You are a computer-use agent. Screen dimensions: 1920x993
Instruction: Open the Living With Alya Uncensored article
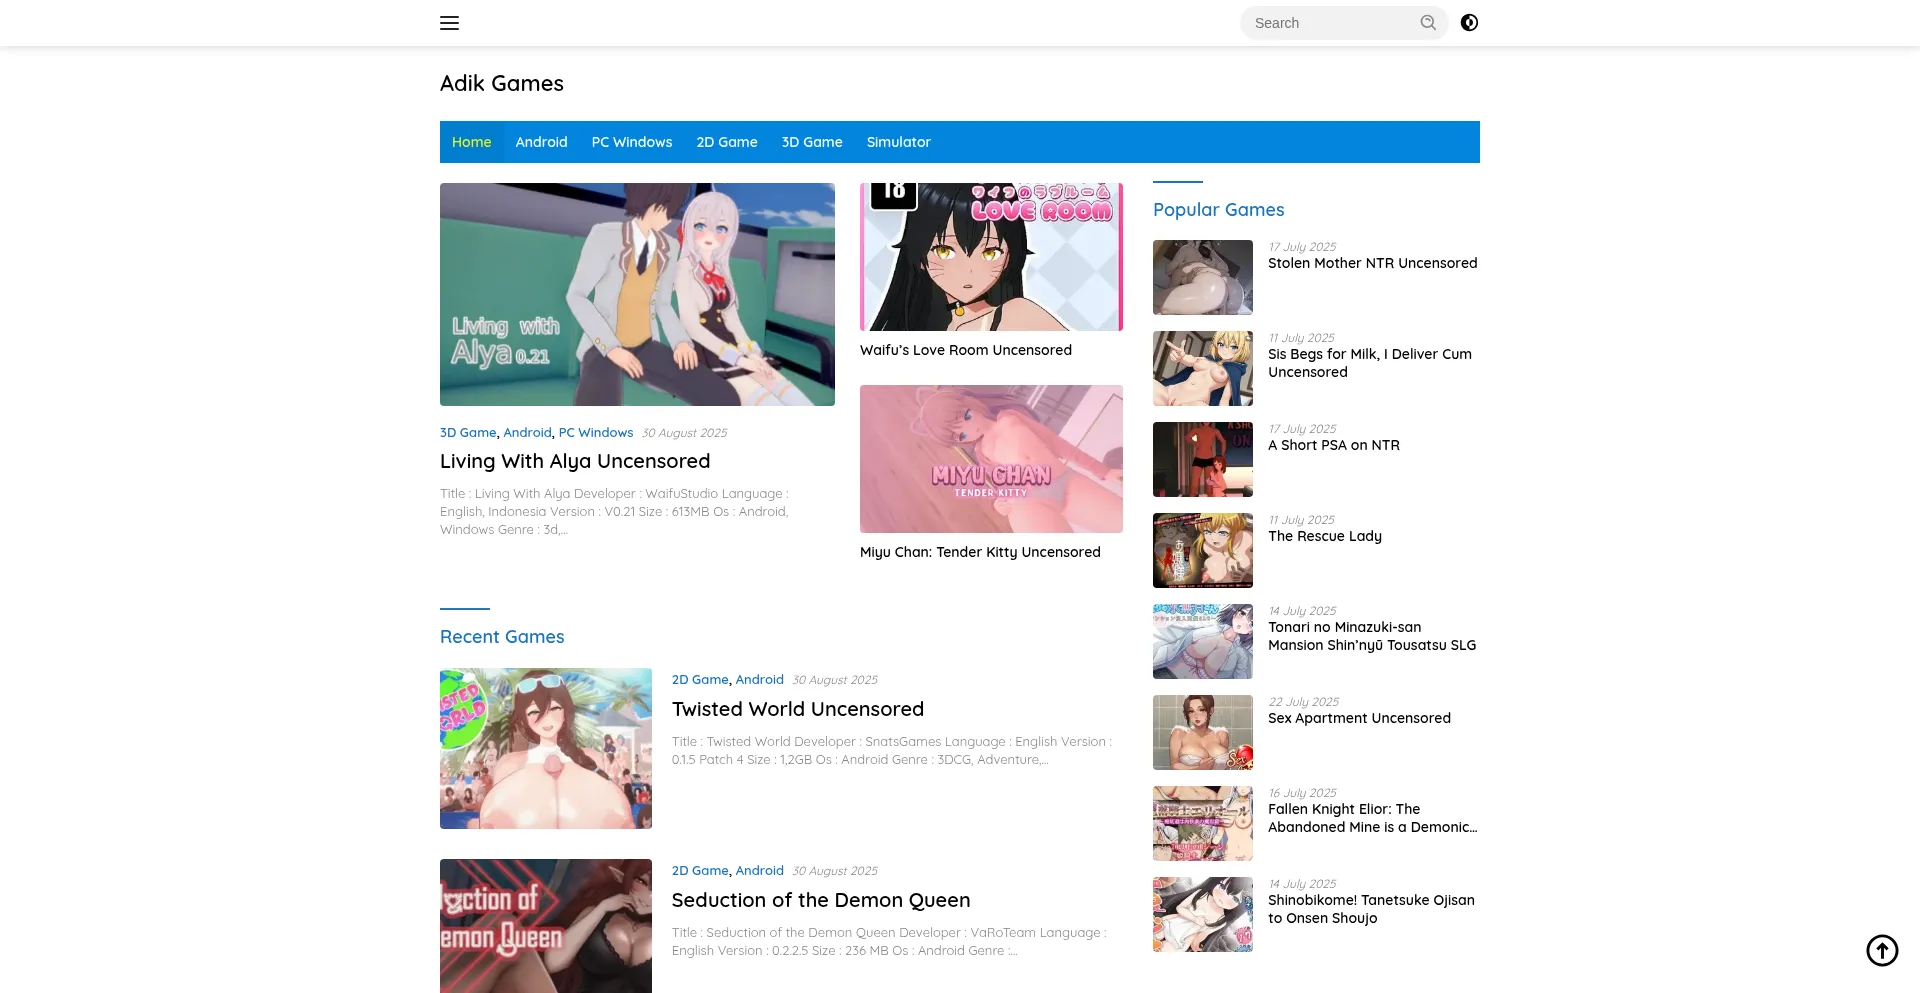[x=575, y=461]
